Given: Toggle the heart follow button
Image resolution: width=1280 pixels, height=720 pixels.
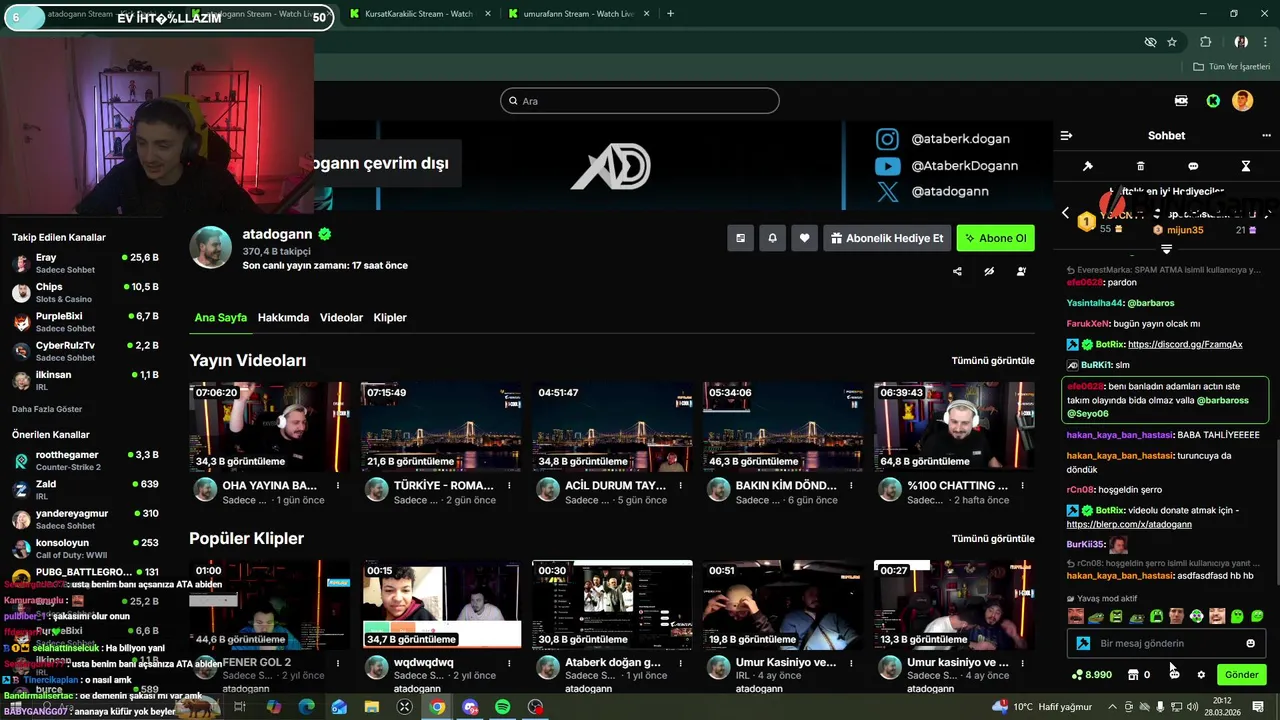Looking at the screenshot, I should [804, 238].
